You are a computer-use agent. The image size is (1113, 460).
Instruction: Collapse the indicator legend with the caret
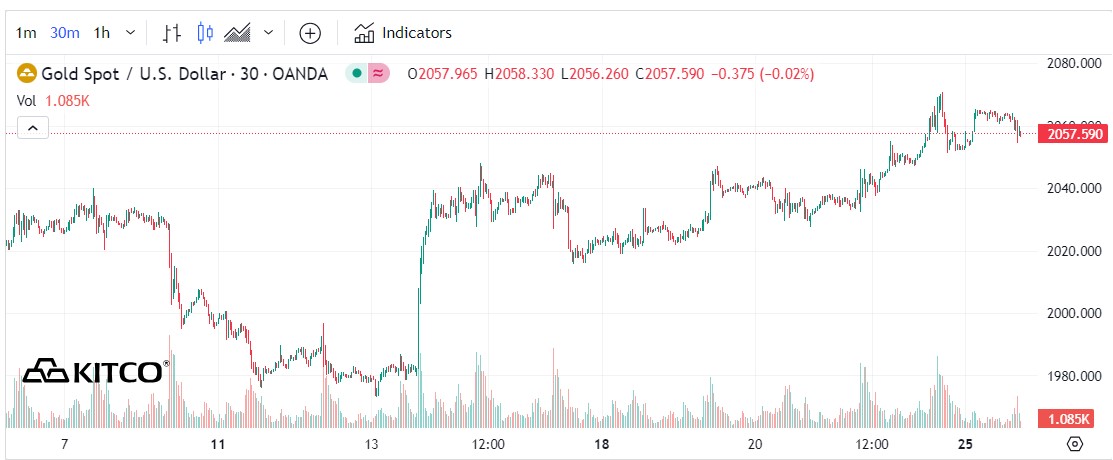tap(32, 128)
